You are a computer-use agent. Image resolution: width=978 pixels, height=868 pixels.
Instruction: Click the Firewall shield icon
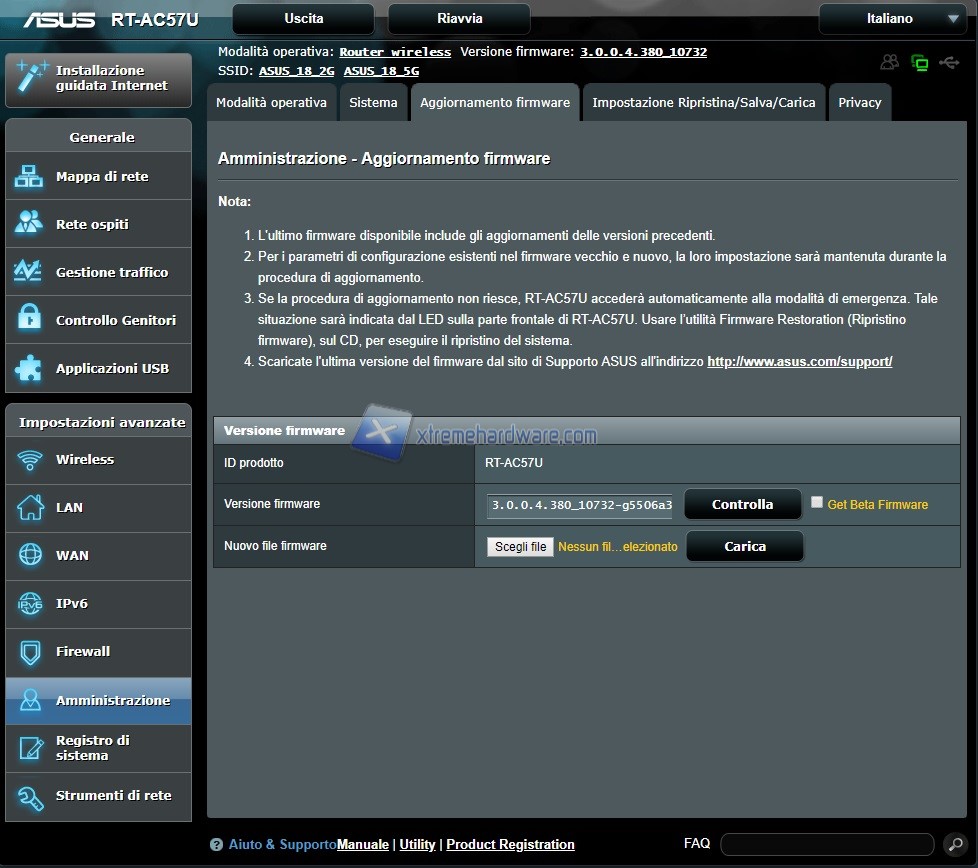pyautogui.click(x=29, y=652)
